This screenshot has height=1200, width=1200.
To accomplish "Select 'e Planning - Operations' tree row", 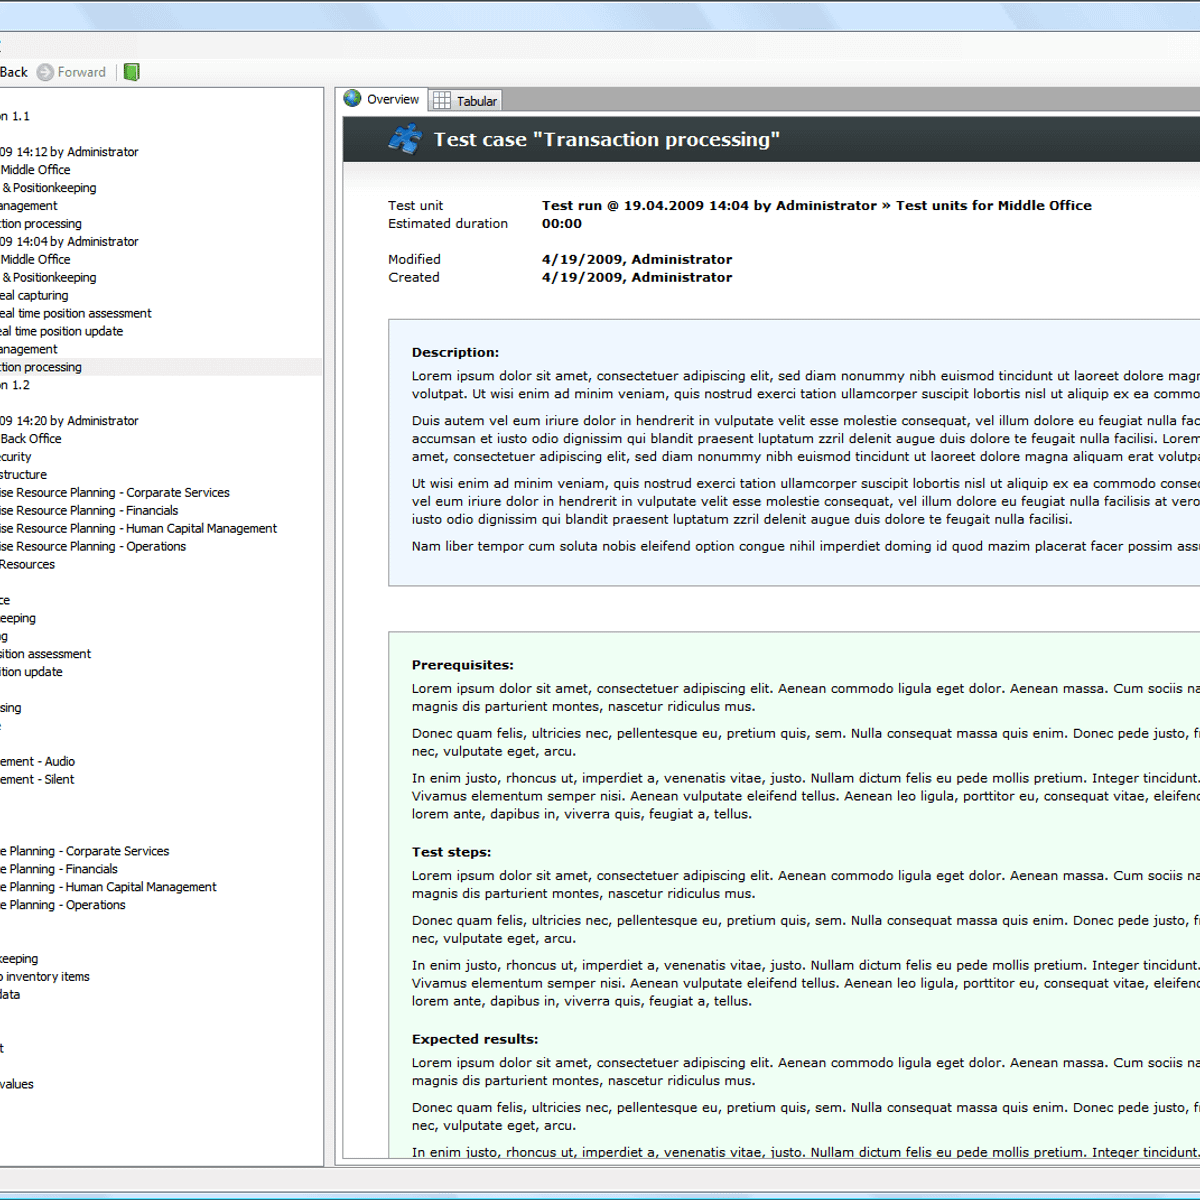I will pyautogui.click(x=63, y=906).
